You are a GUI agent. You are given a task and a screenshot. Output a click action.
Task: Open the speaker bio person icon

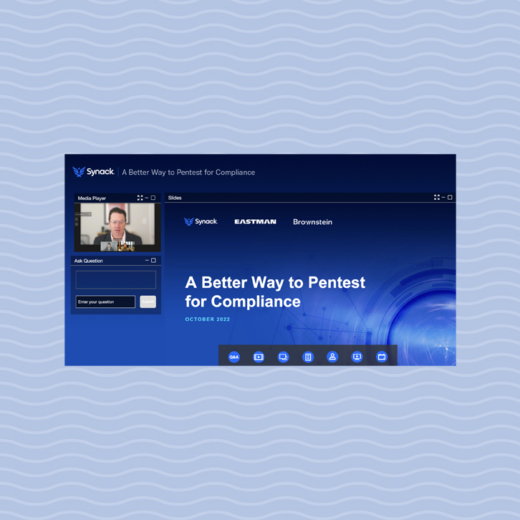(x=332, y=357)
